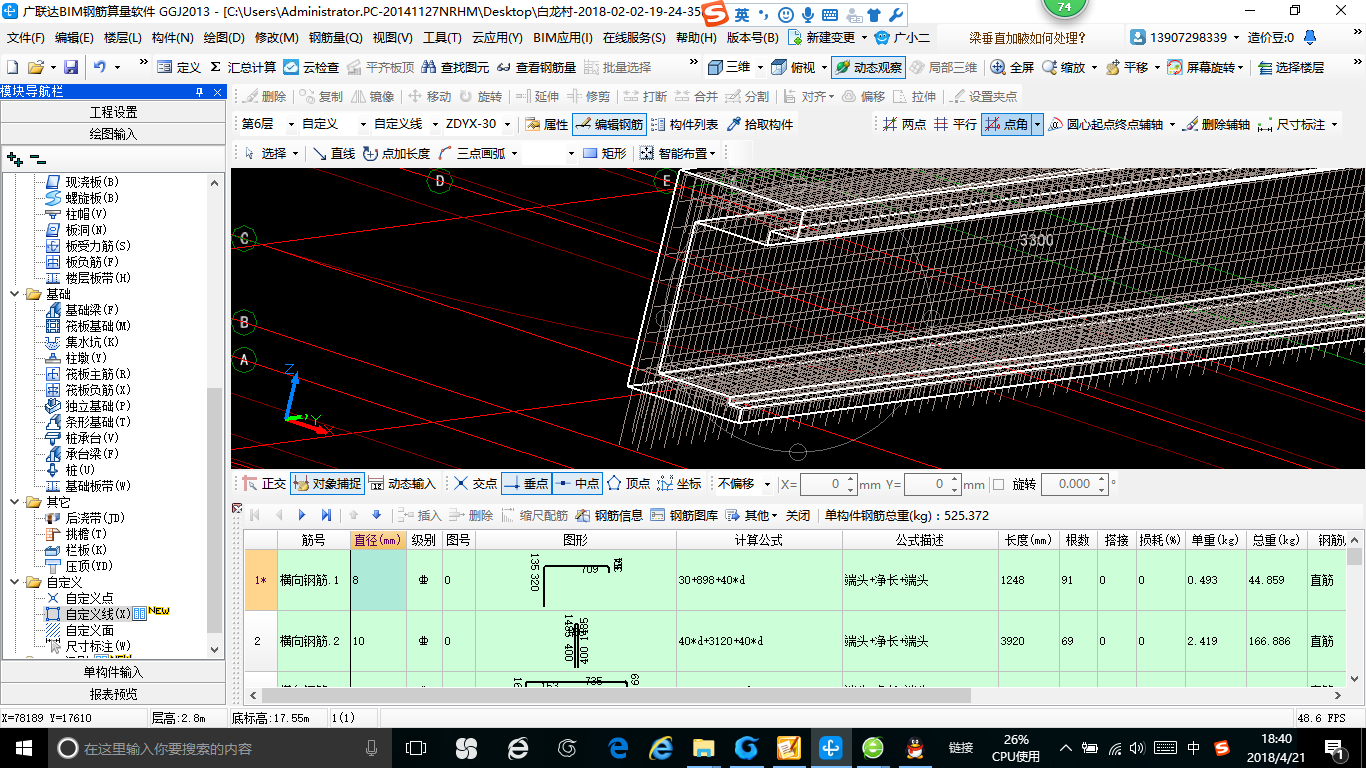This screenshot has height=768, width=1366.
Task: Select 筏板基础(M) in the tree
Action: pos(98,326)
